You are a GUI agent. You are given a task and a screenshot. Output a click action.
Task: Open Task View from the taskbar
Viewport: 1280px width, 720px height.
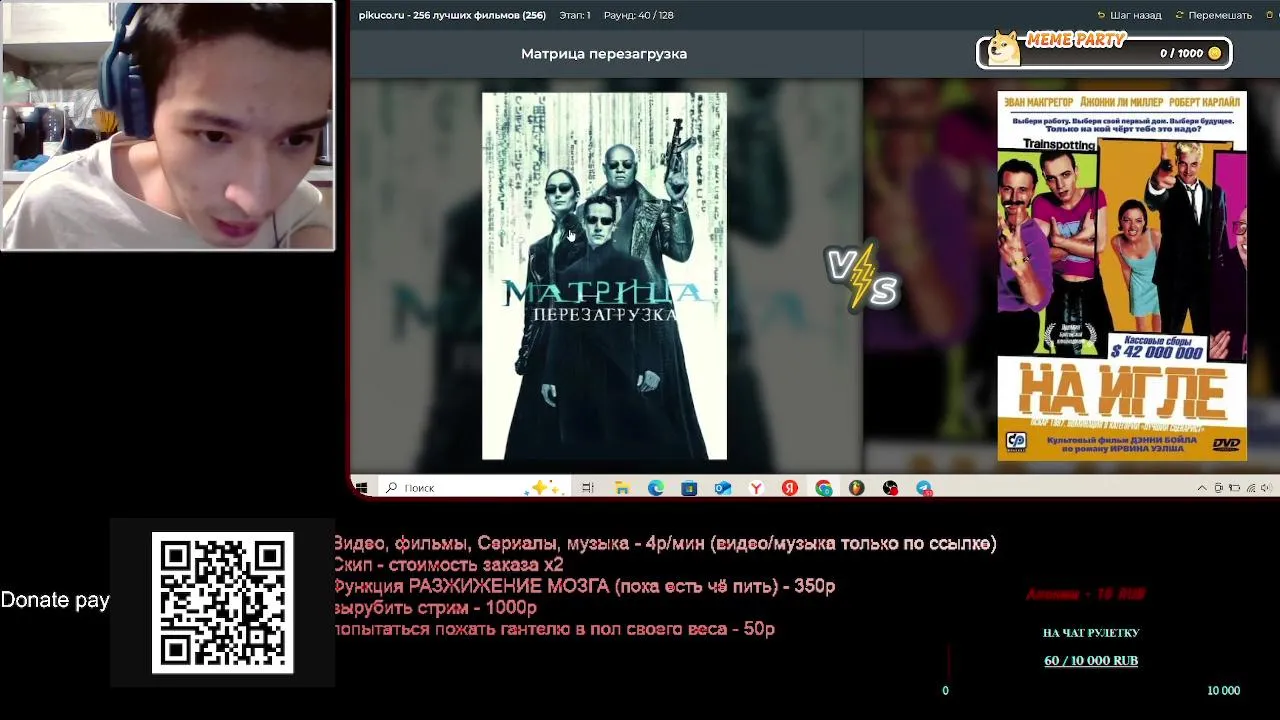point(588,488)
